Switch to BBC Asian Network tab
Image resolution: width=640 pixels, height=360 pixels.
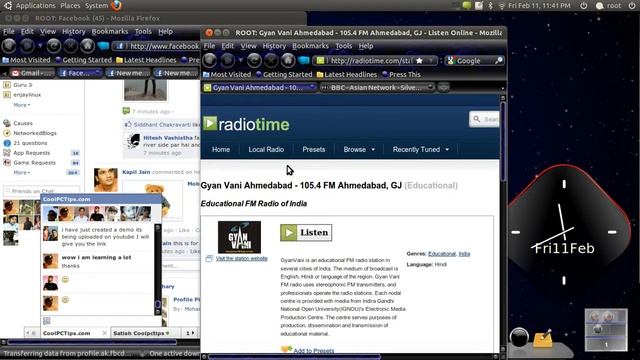(377, 87)
